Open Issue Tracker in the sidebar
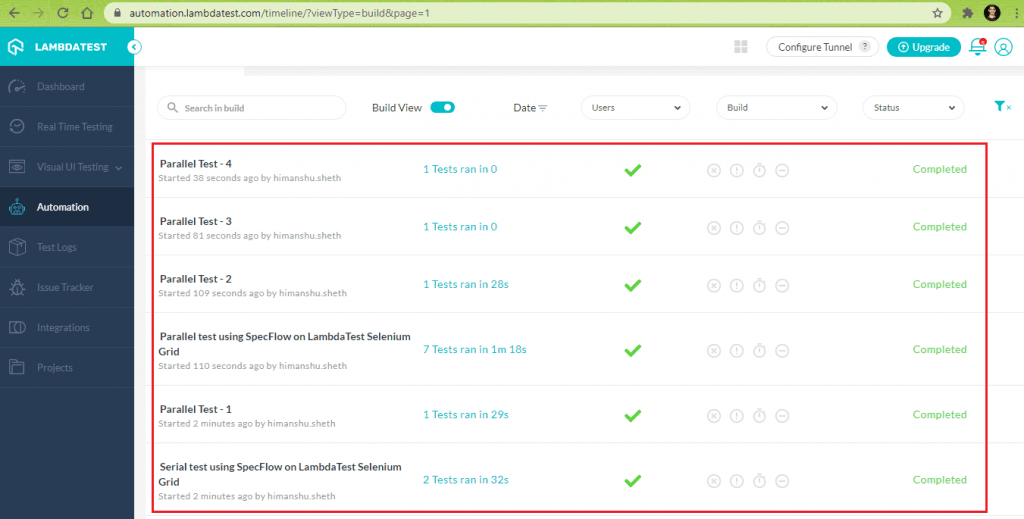The width and height of the screenshot is (1024, 519). coord(67,287)
